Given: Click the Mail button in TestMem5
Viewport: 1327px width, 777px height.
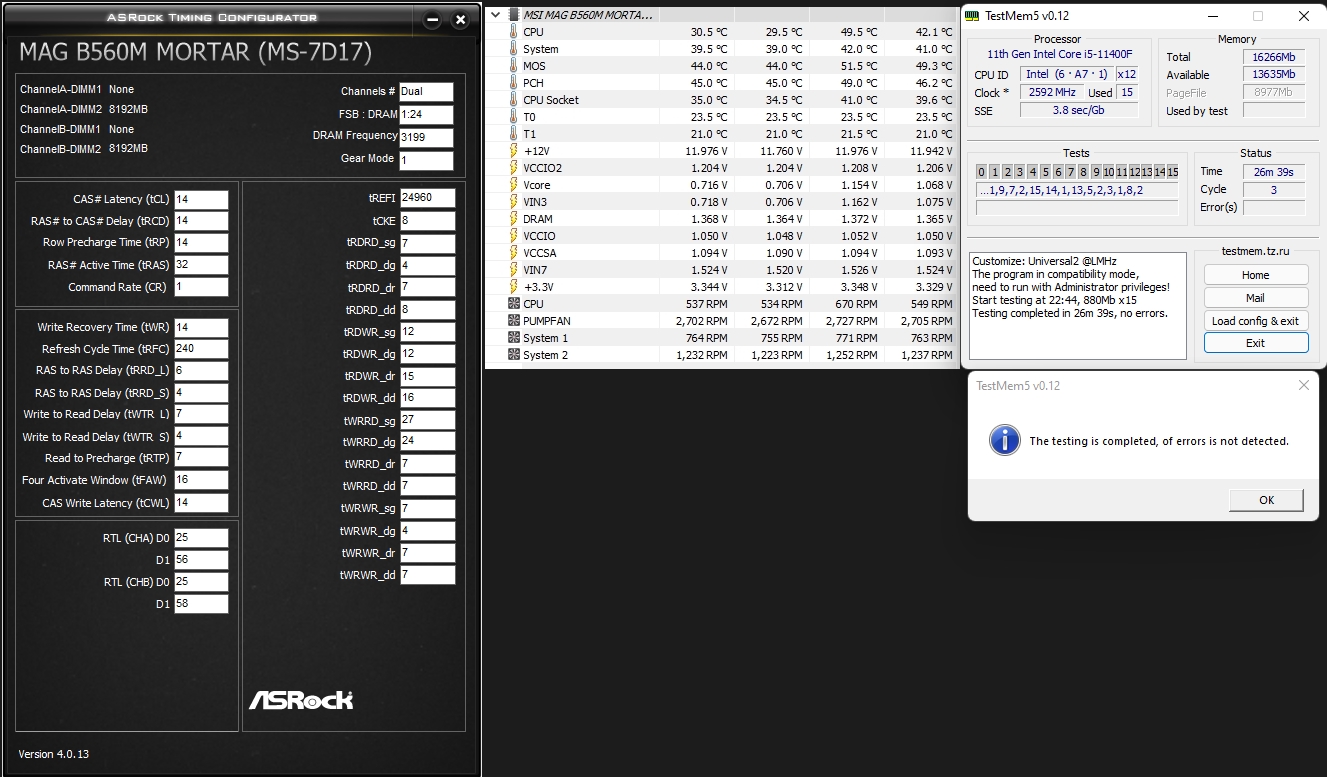Looking at the screenshot, I should coord(1255,298).
